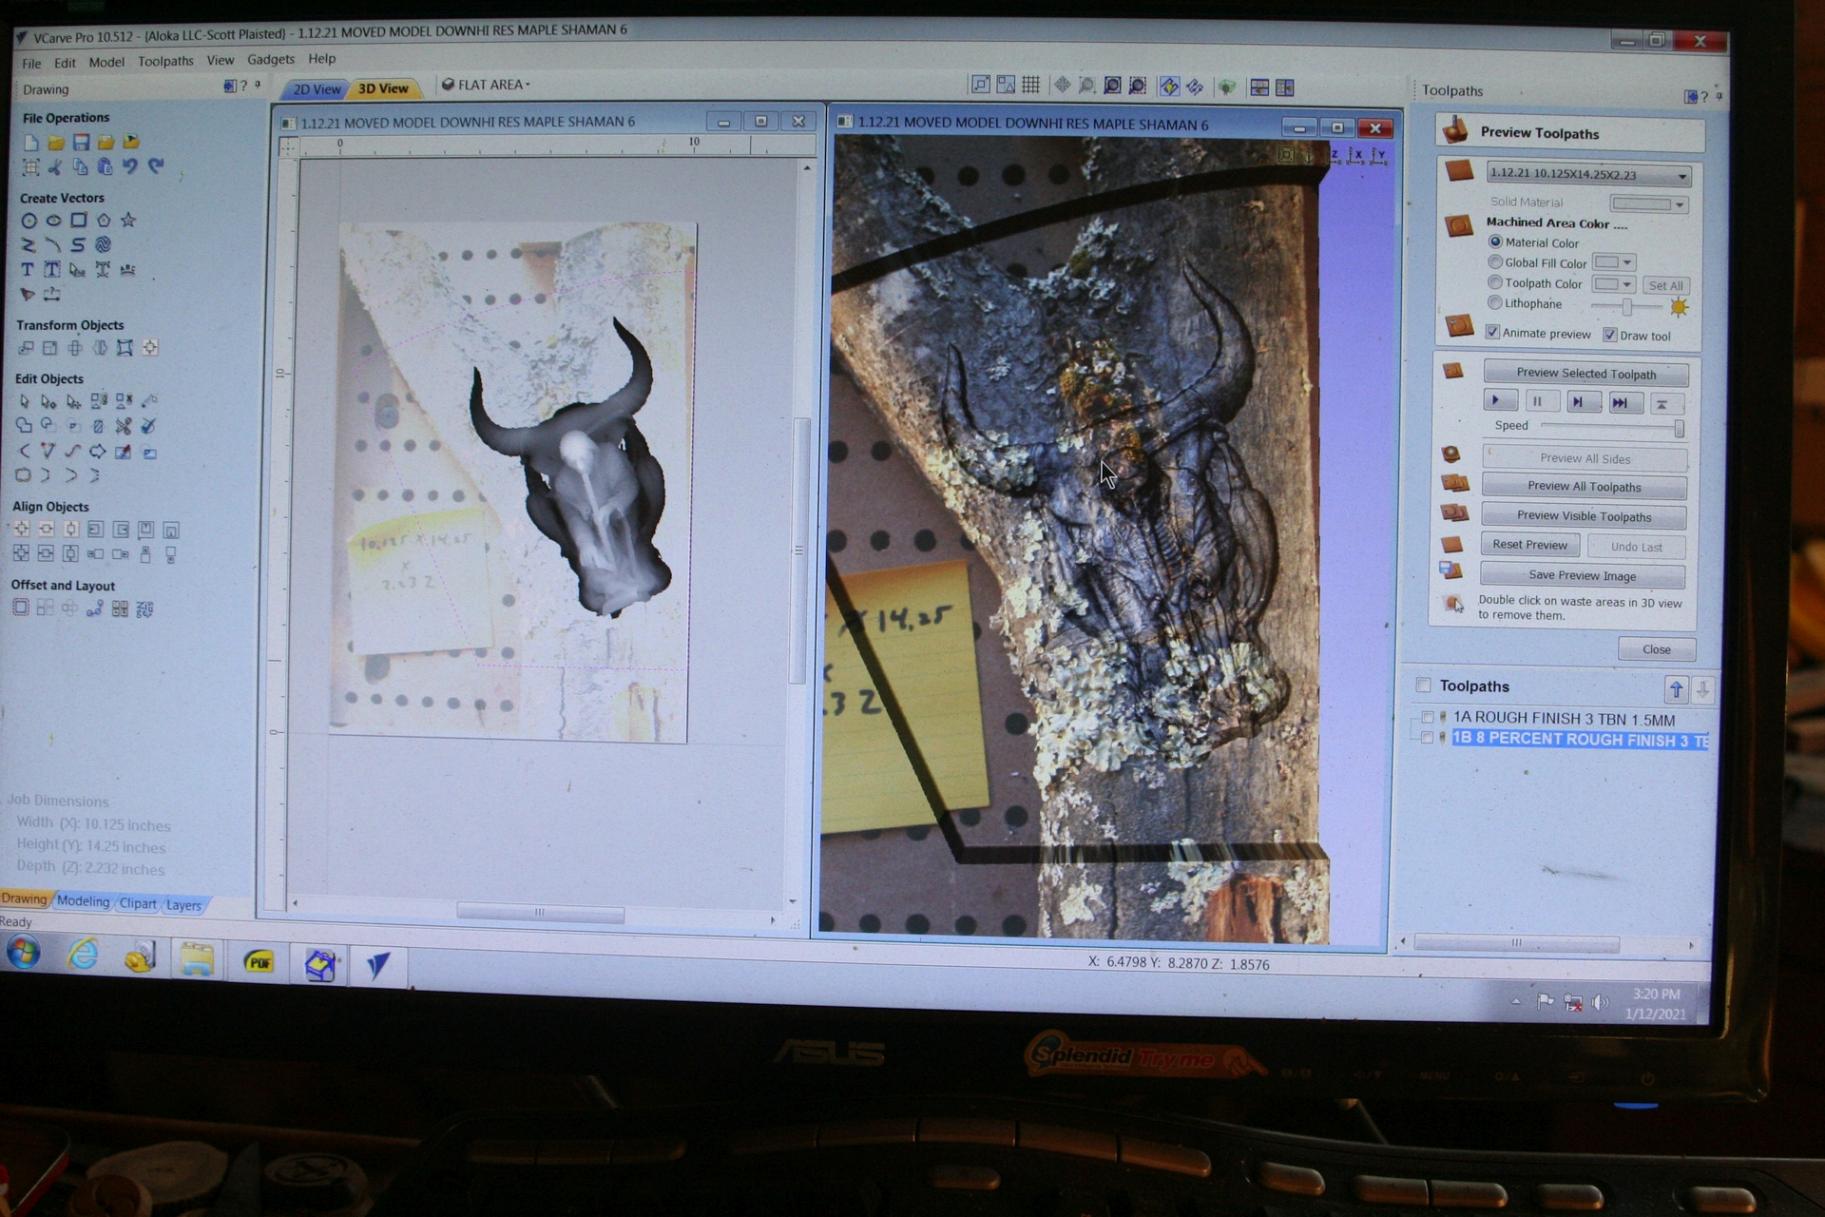The image size is (1825, 1217).
Task: Toggle the snap grid in view toolbar
Action: (1031, 86)
